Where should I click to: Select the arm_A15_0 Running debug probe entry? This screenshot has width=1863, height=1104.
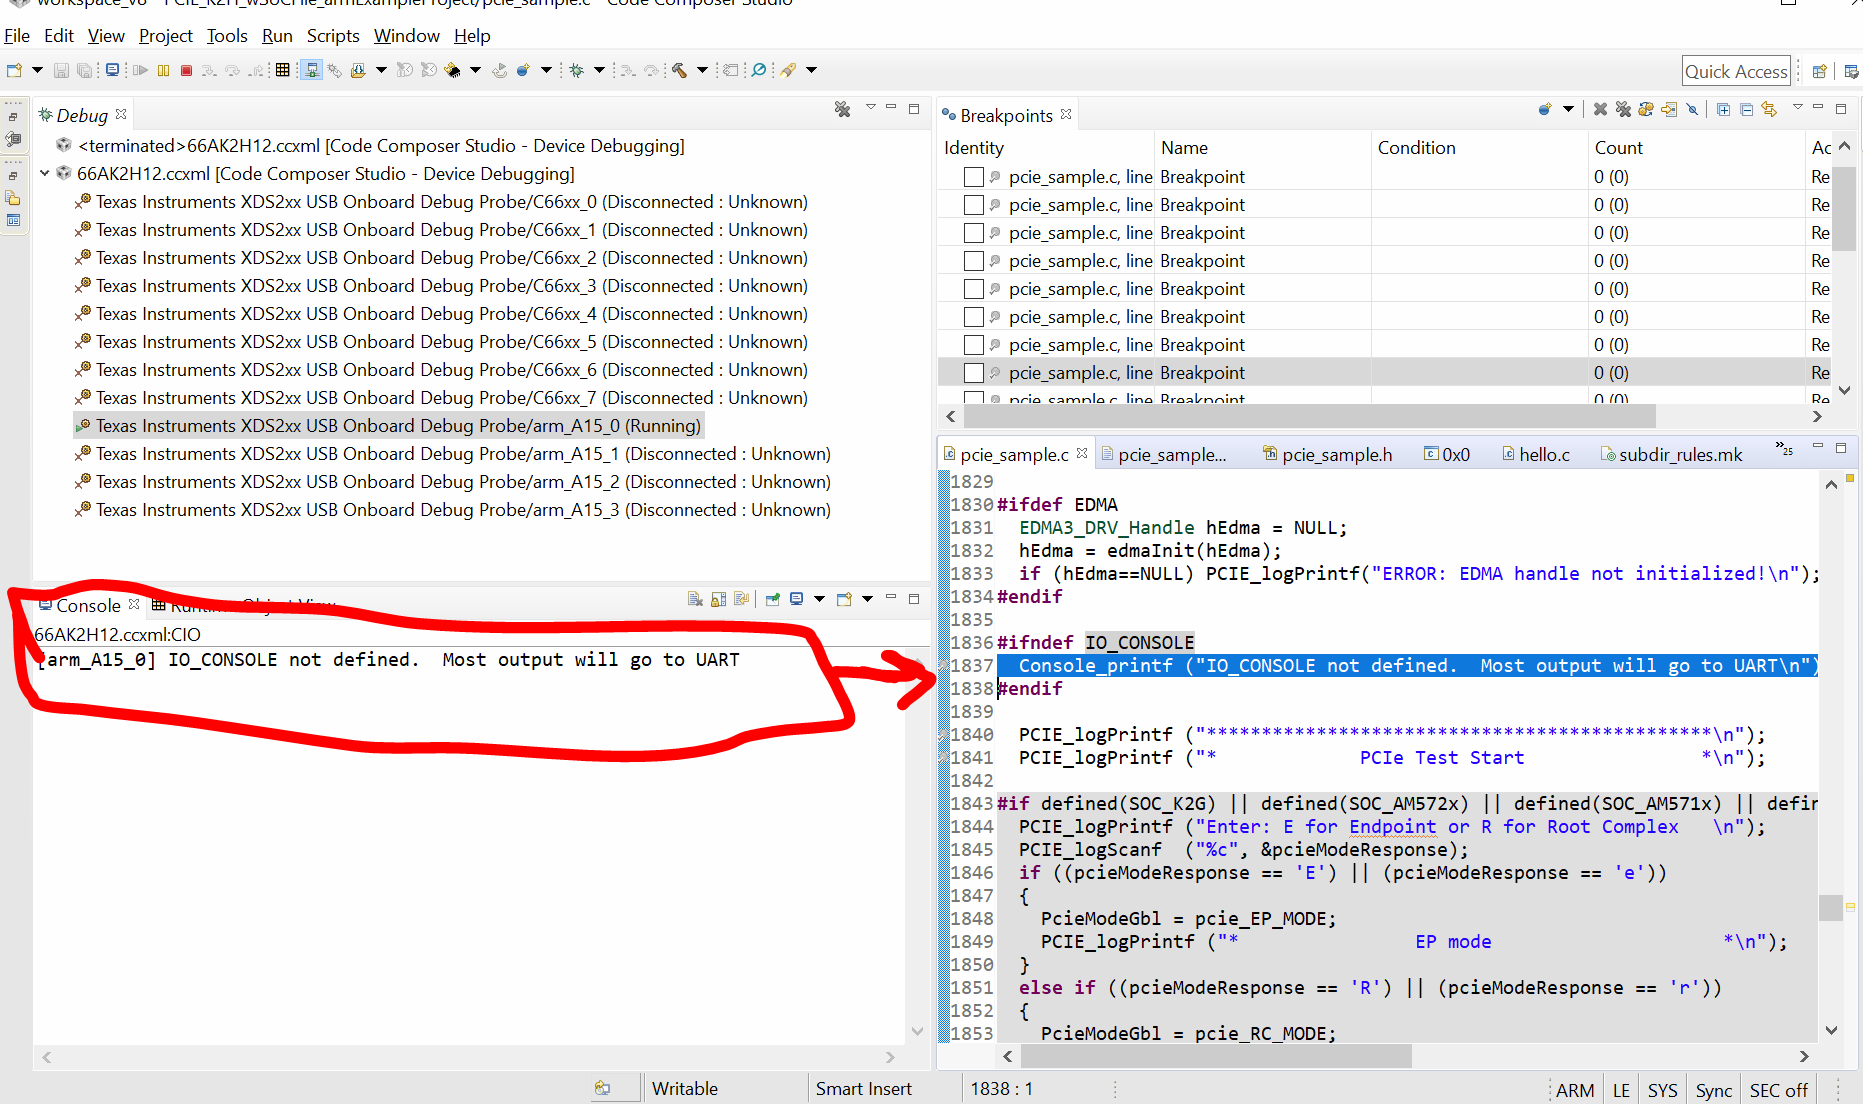click(x=390, y=425)
